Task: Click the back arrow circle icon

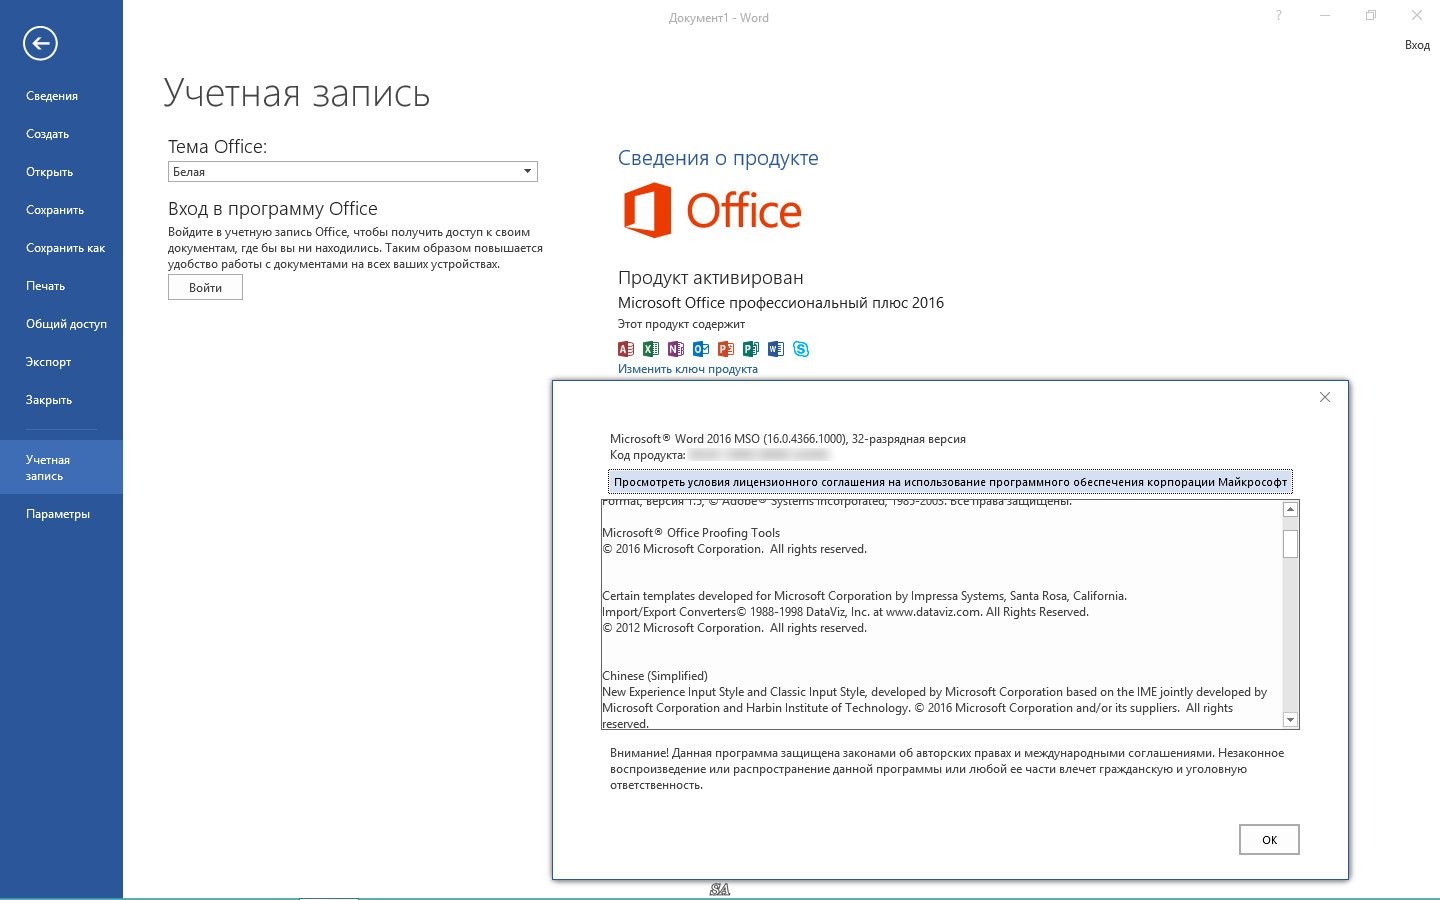Action: tap(41, 43)
